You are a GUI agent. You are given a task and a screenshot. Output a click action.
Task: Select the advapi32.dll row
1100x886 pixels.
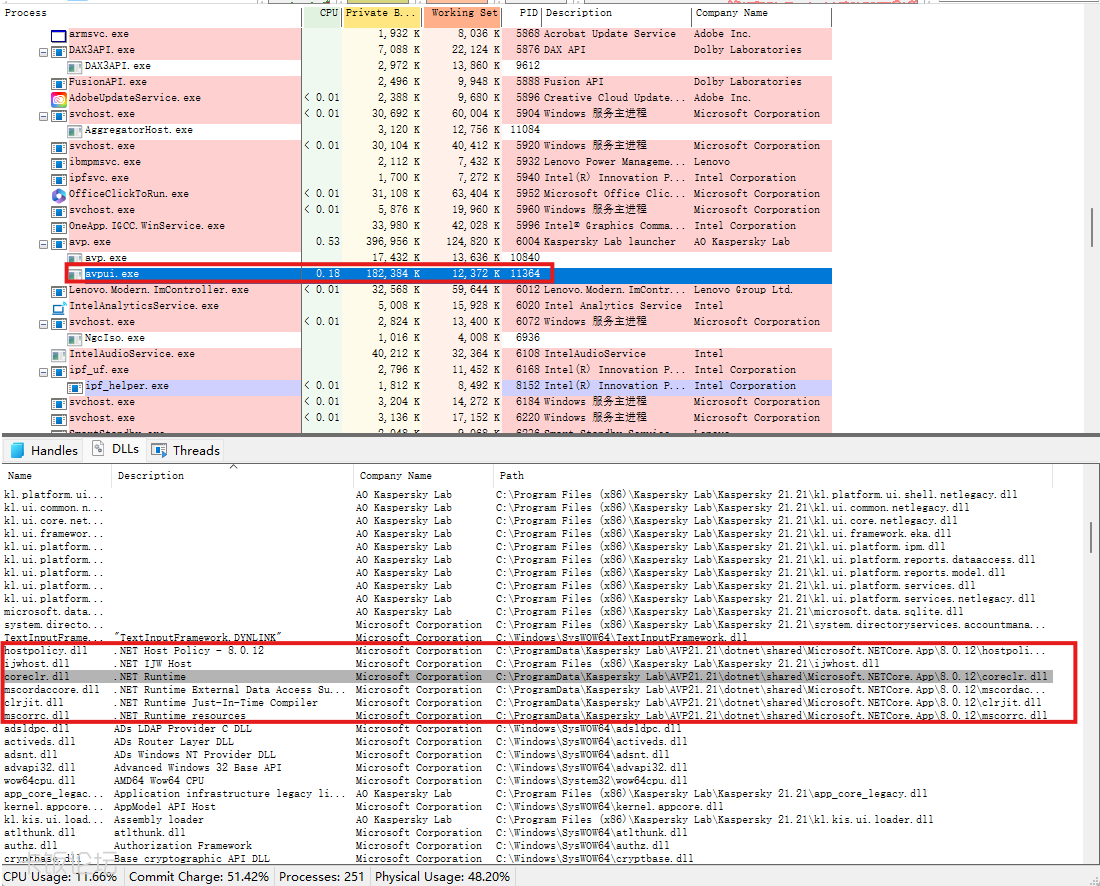pos(526,768)
